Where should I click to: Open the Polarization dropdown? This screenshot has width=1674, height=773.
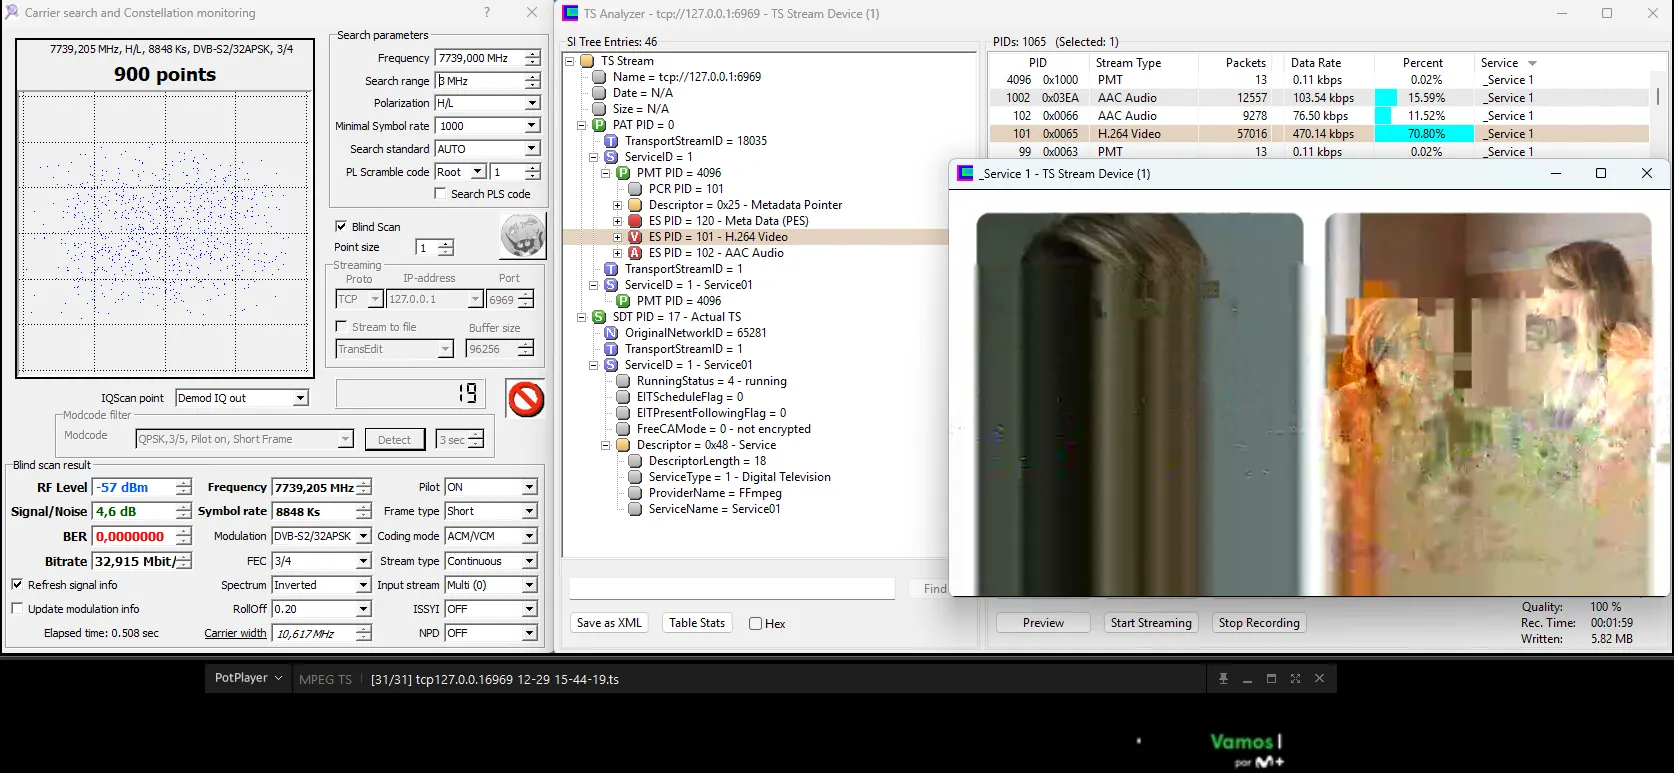point(532,103)
